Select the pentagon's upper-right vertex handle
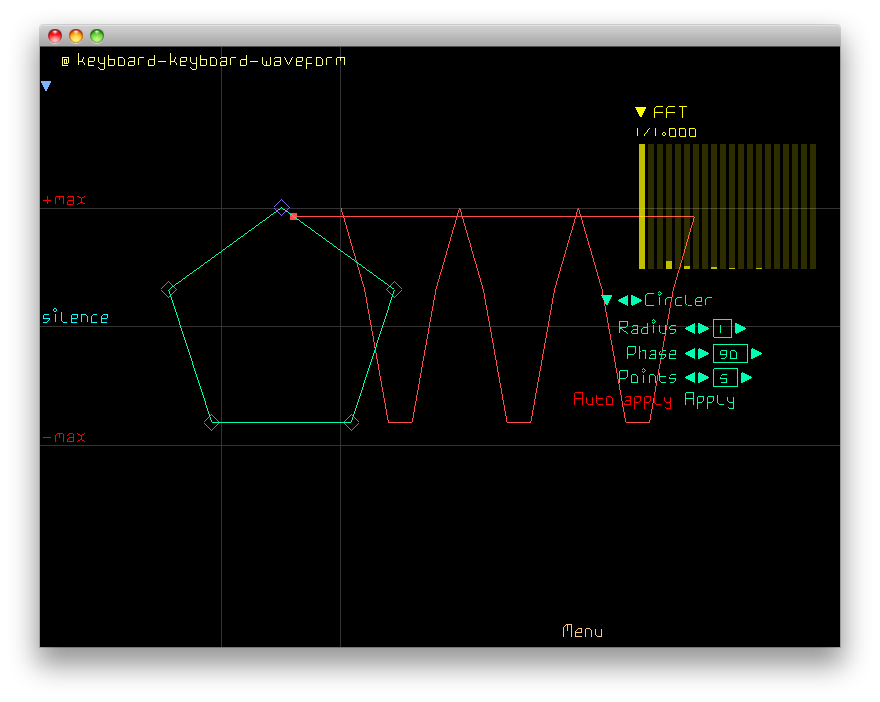This screenshot has height=702, width=880. coord(394,289)
